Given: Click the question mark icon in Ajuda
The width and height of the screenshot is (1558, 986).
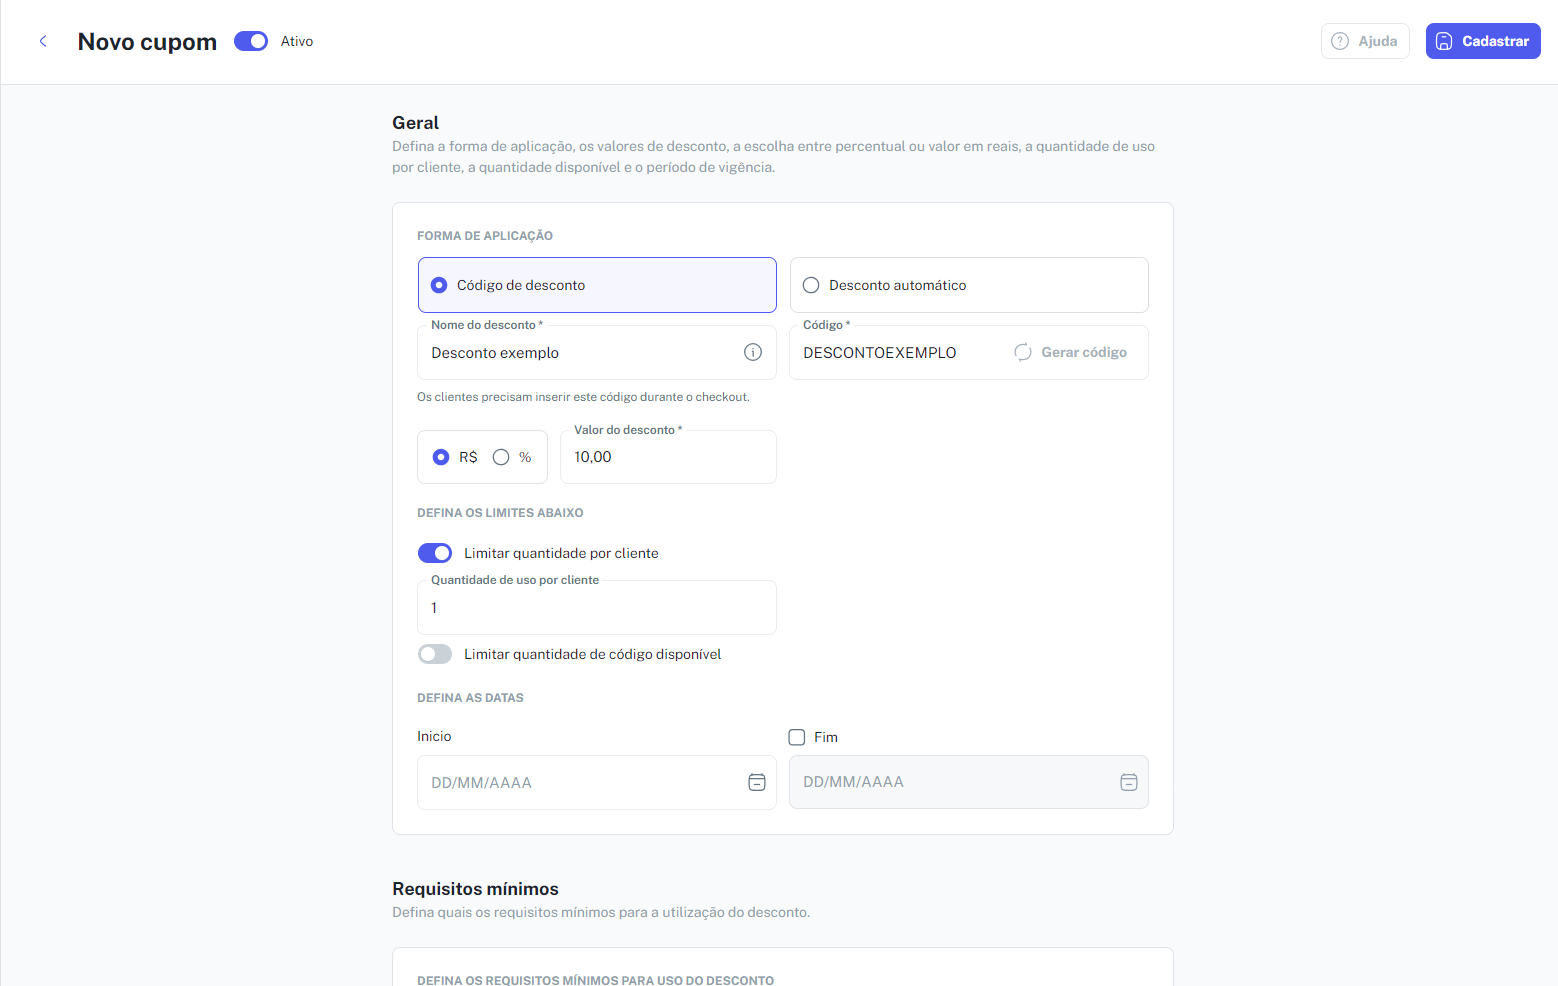Looking at the screenshot, I should pyautogui.click(x=1340, y=41).
